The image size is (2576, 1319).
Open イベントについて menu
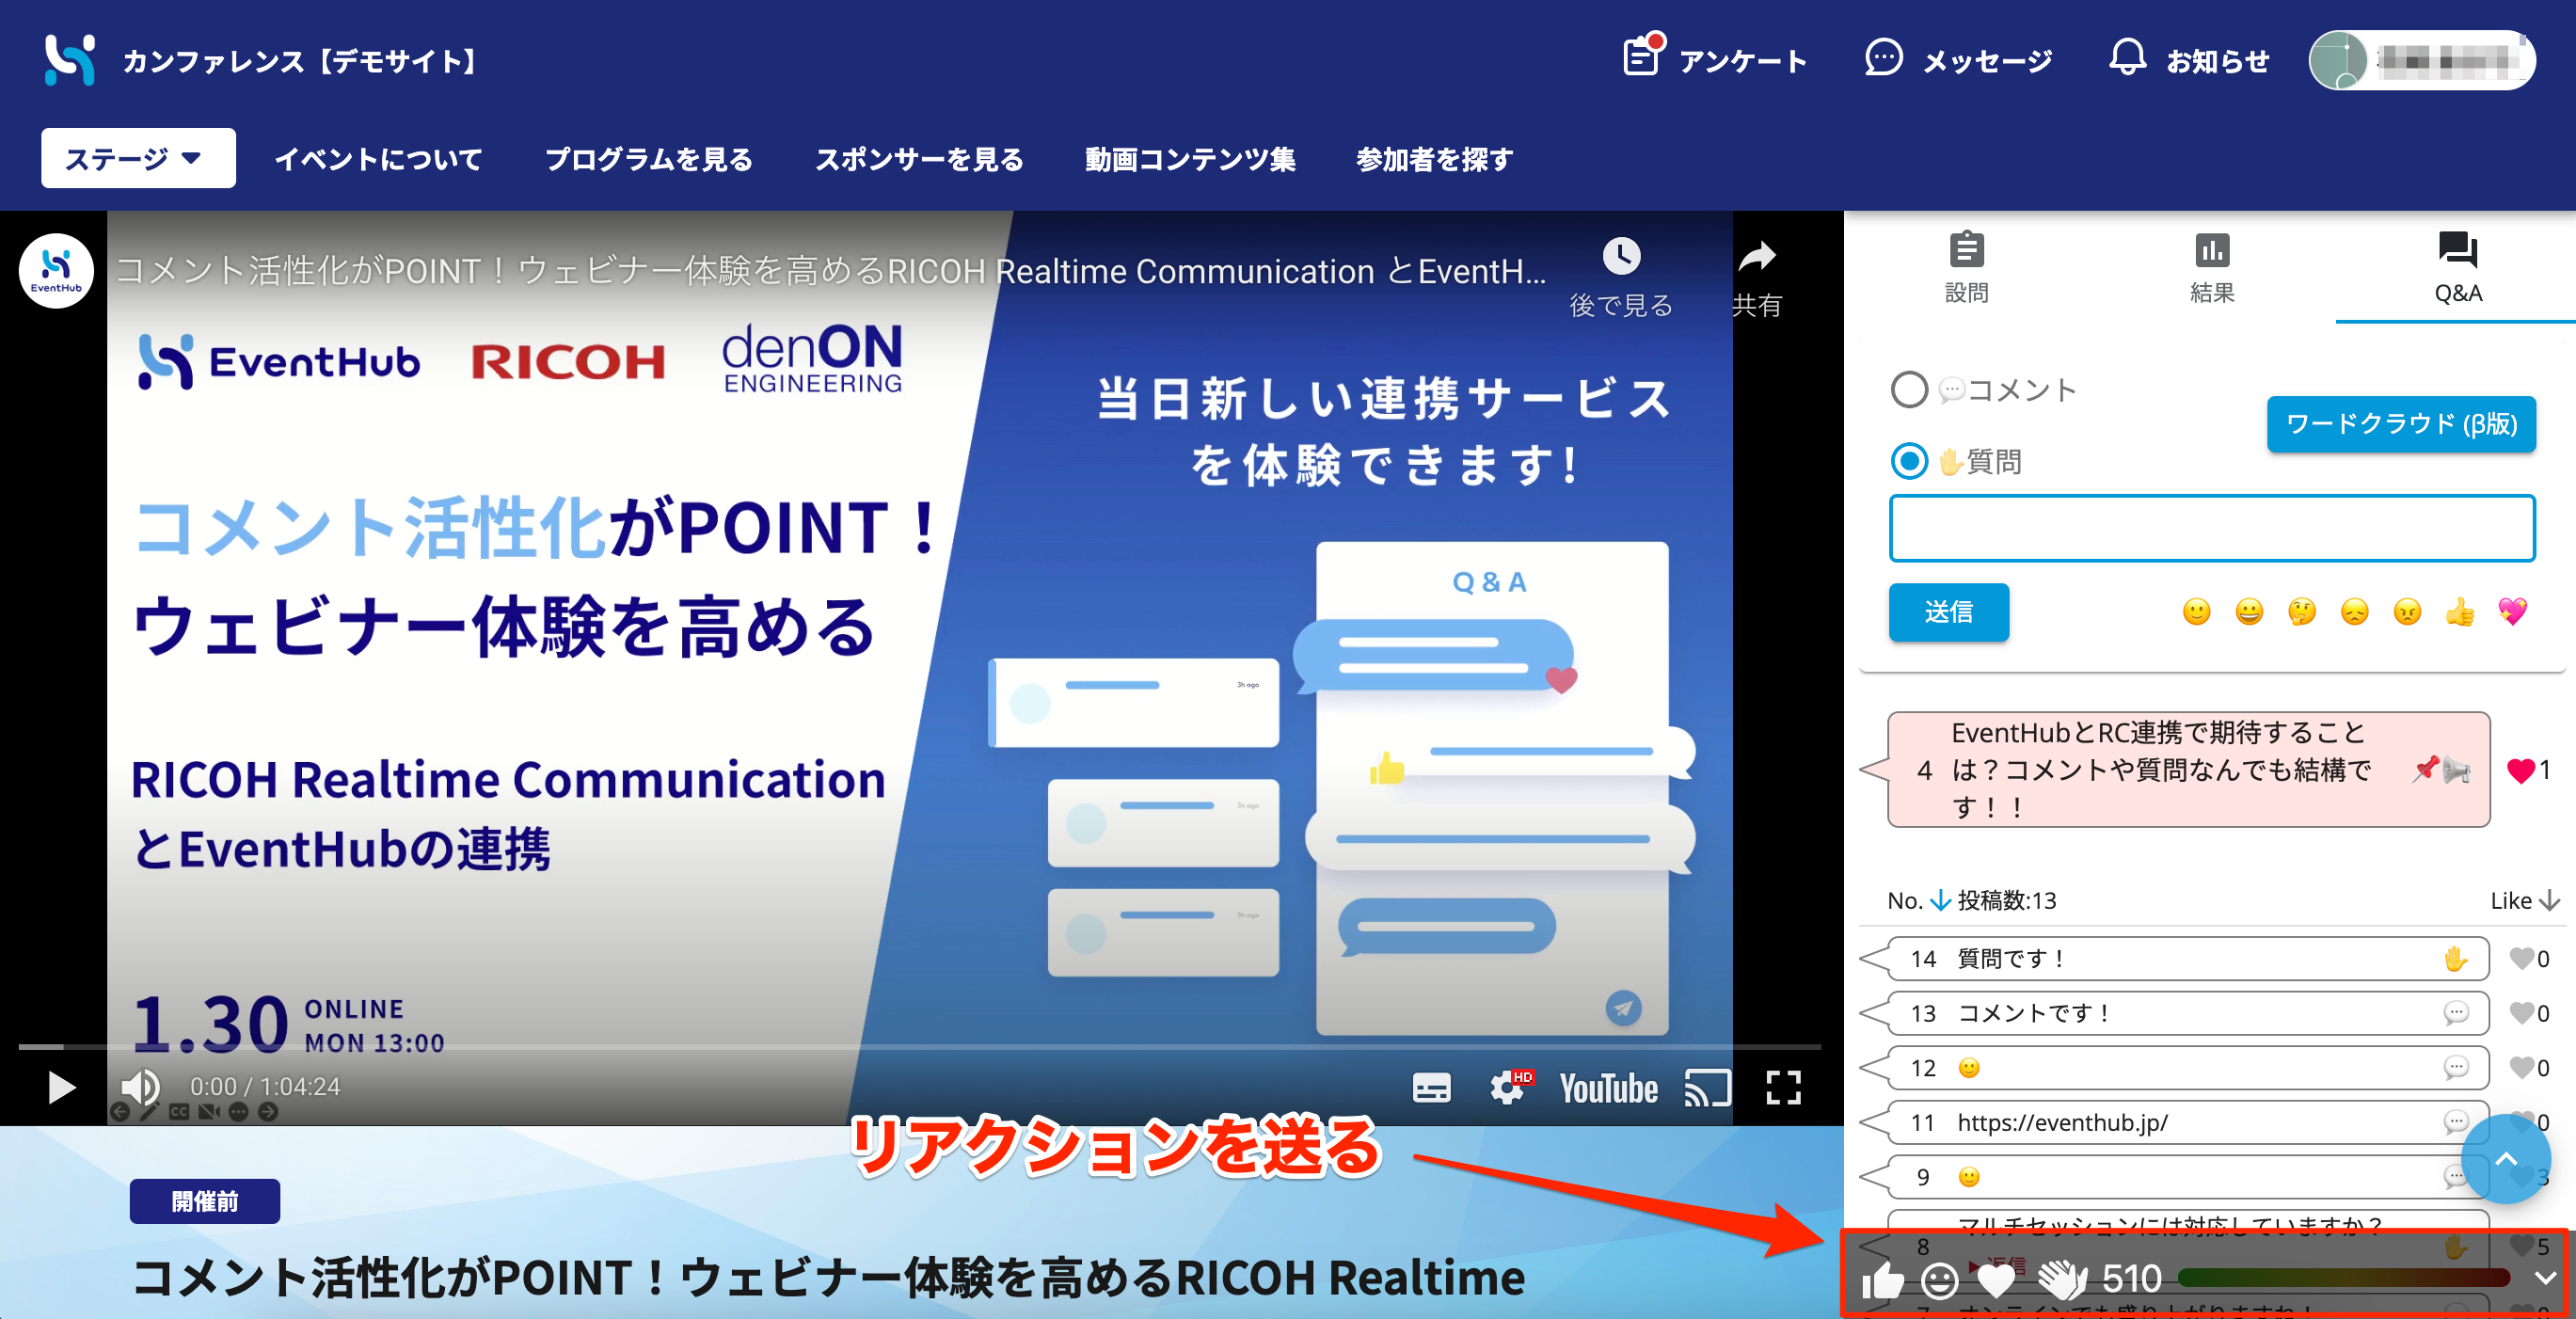pyautogui.click(x=378, y=159)
